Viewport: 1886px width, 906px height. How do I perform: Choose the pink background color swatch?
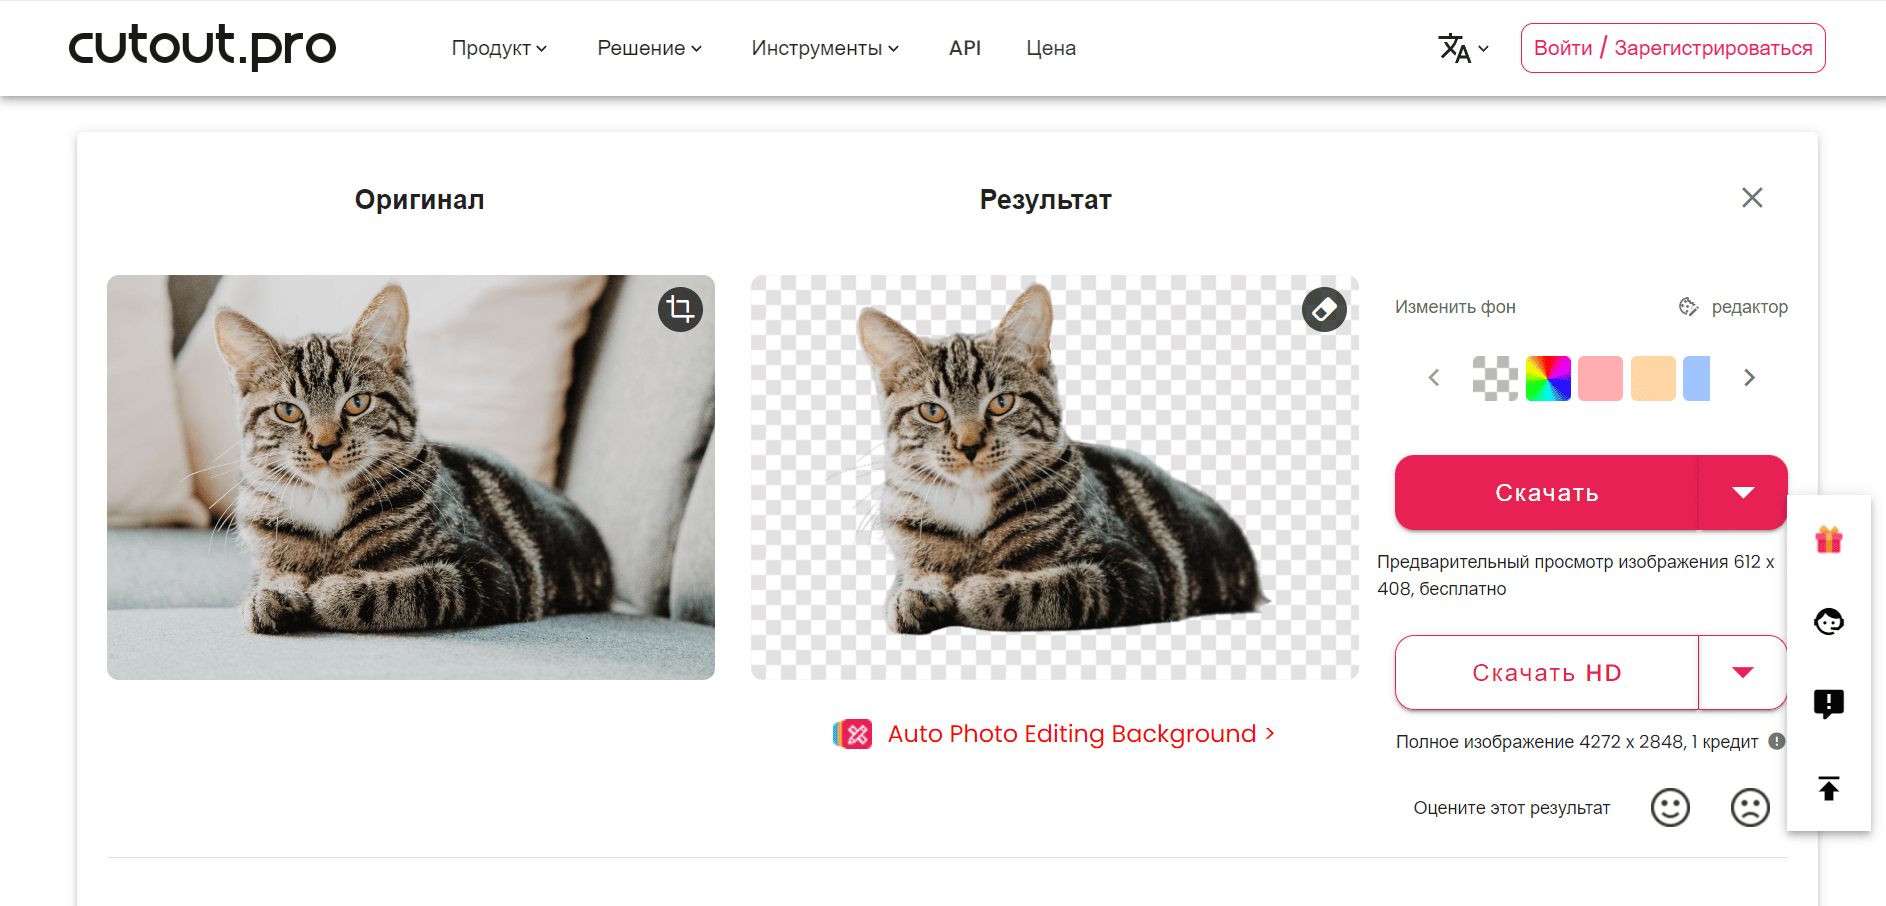pyautogui.click(x=1600, y=378)
